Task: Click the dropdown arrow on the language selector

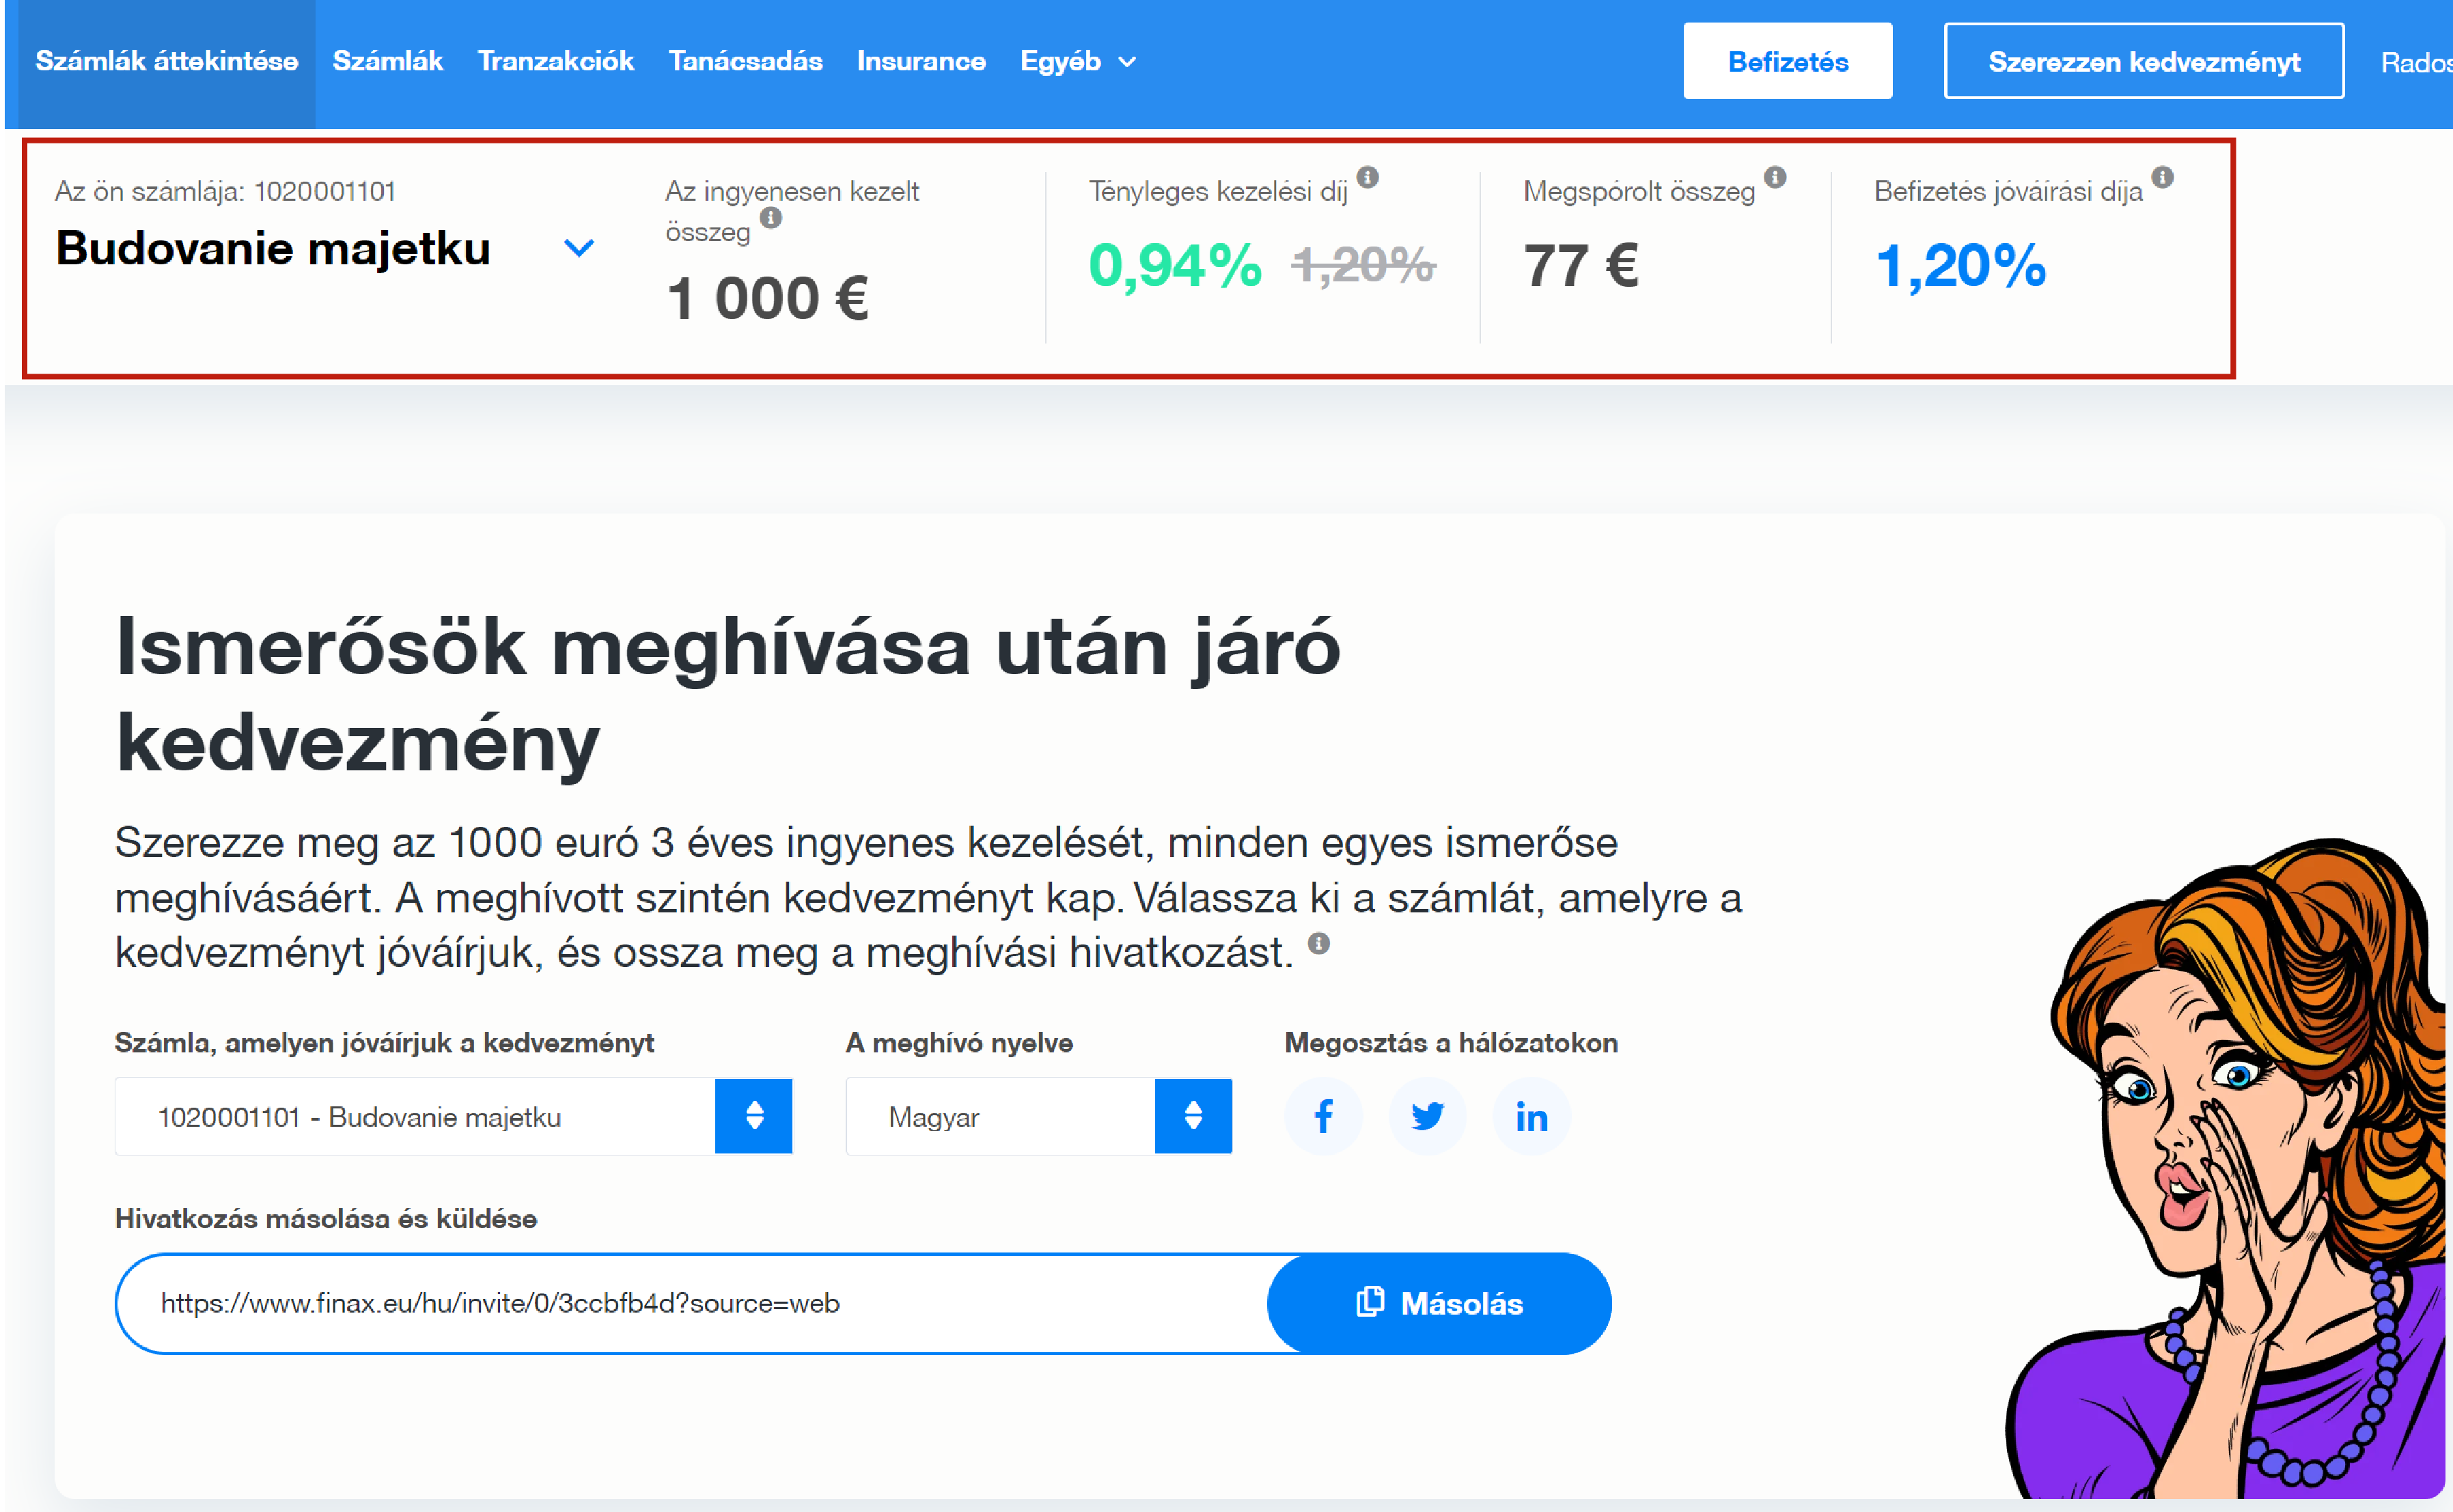Action: 1193,1116
